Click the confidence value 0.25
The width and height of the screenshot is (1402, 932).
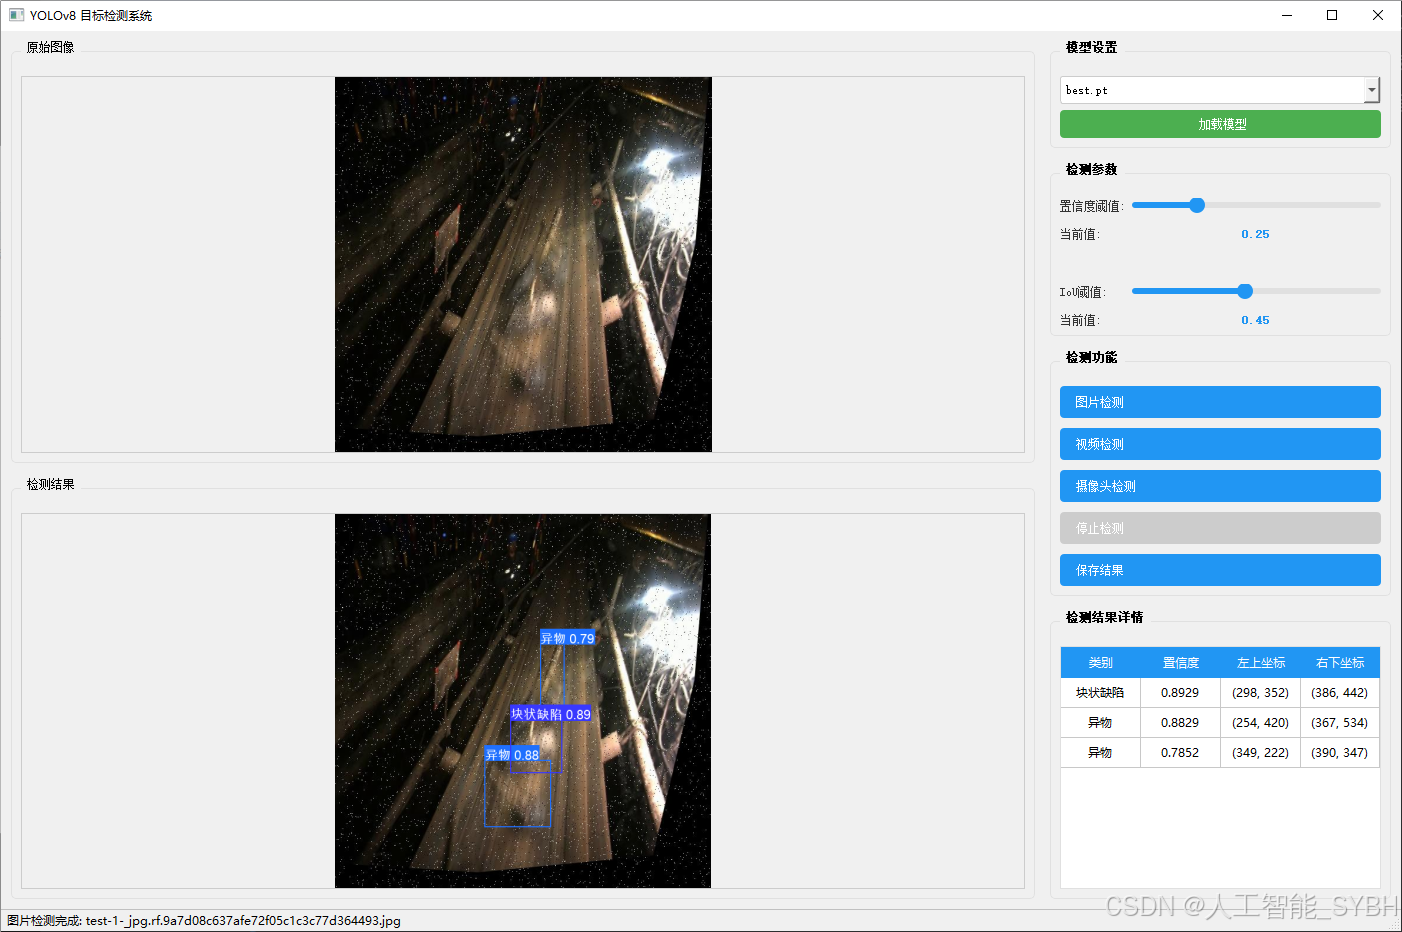(x=1255, y=234)
